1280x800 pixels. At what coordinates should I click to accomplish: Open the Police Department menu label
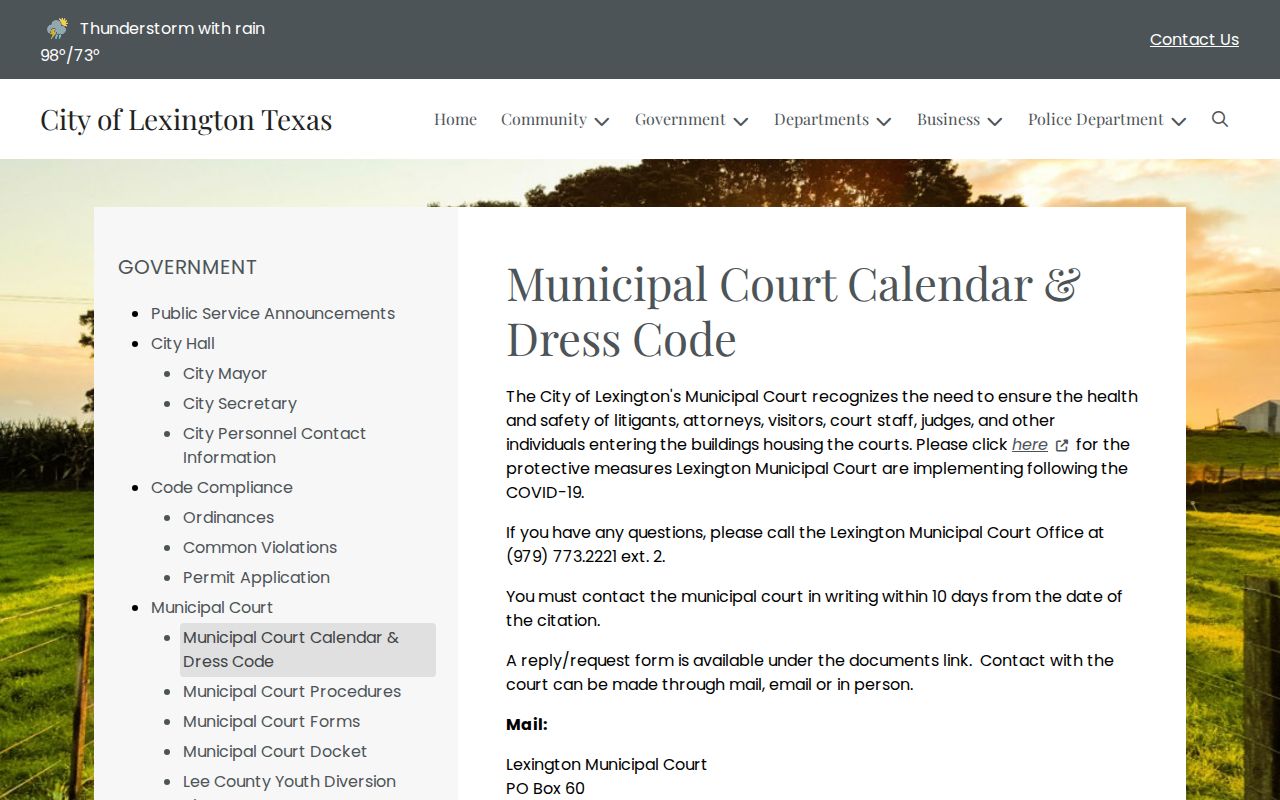click(x=1096, y=119)
